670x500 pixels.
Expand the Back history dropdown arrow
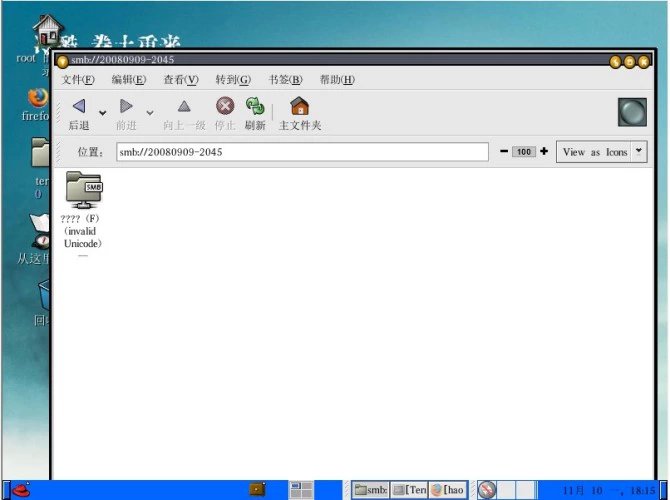[102, 113]
